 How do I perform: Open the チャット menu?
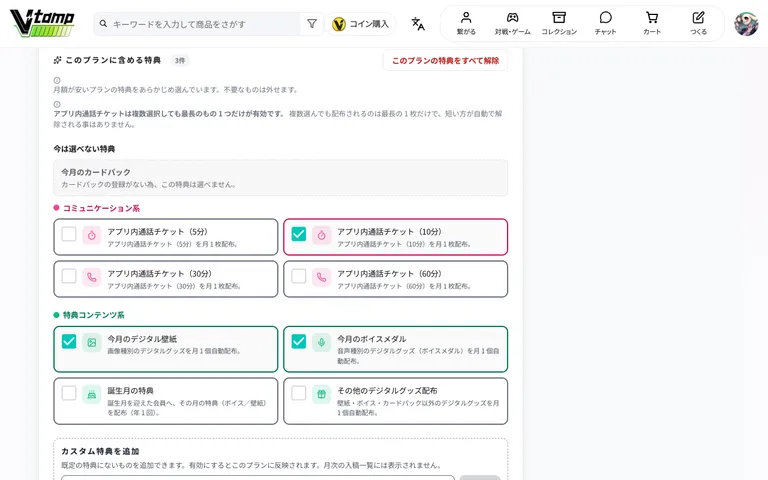pyautogui.click(x=605, y=24)
